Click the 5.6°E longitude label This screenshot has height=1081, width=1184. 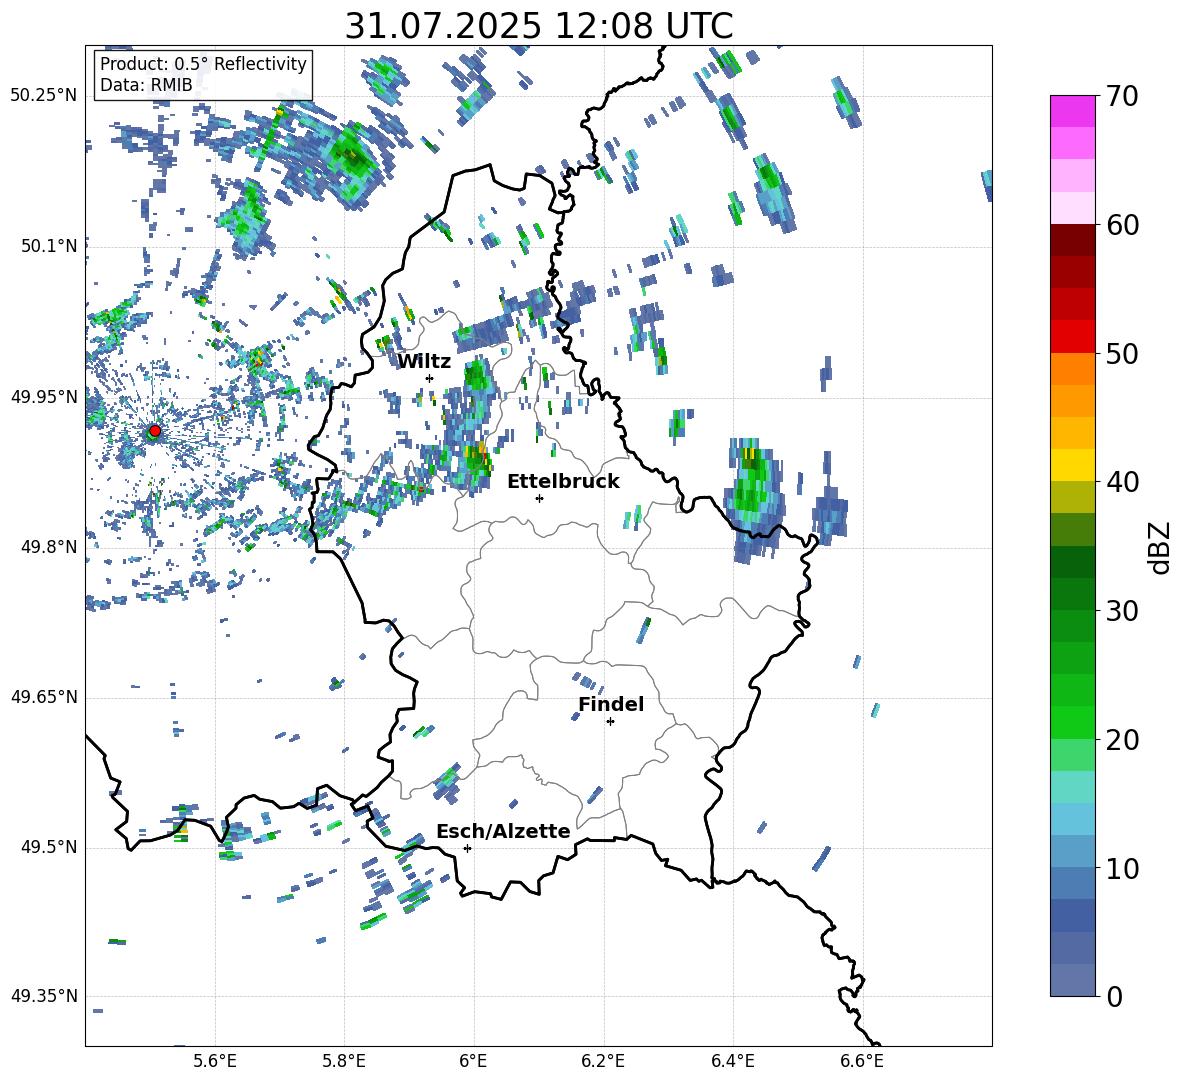(215, 1061)
